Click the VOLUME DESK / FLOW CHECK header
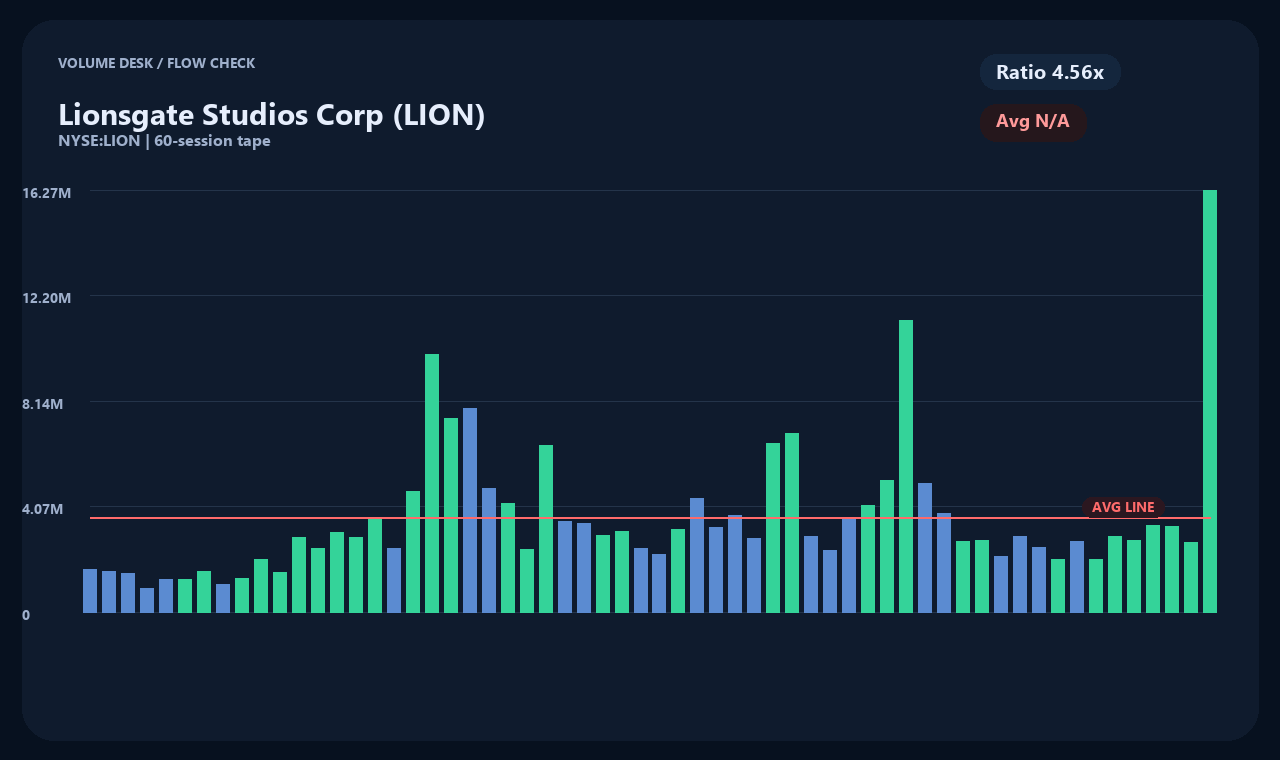The height and width of the screenshot is (760, 1280). (x=157, y=63)
